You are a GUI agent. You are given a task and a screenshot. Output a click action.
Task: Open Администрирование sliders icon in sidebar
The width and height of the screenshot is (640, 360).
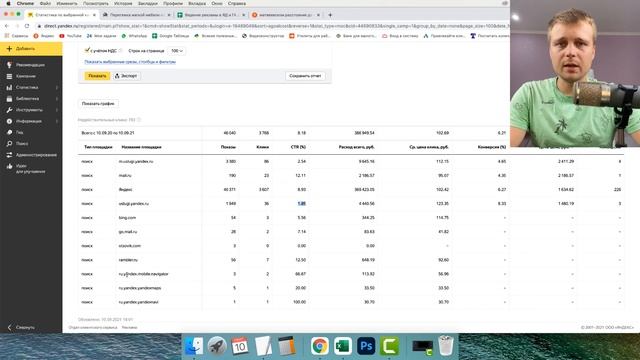pos(9,155)
